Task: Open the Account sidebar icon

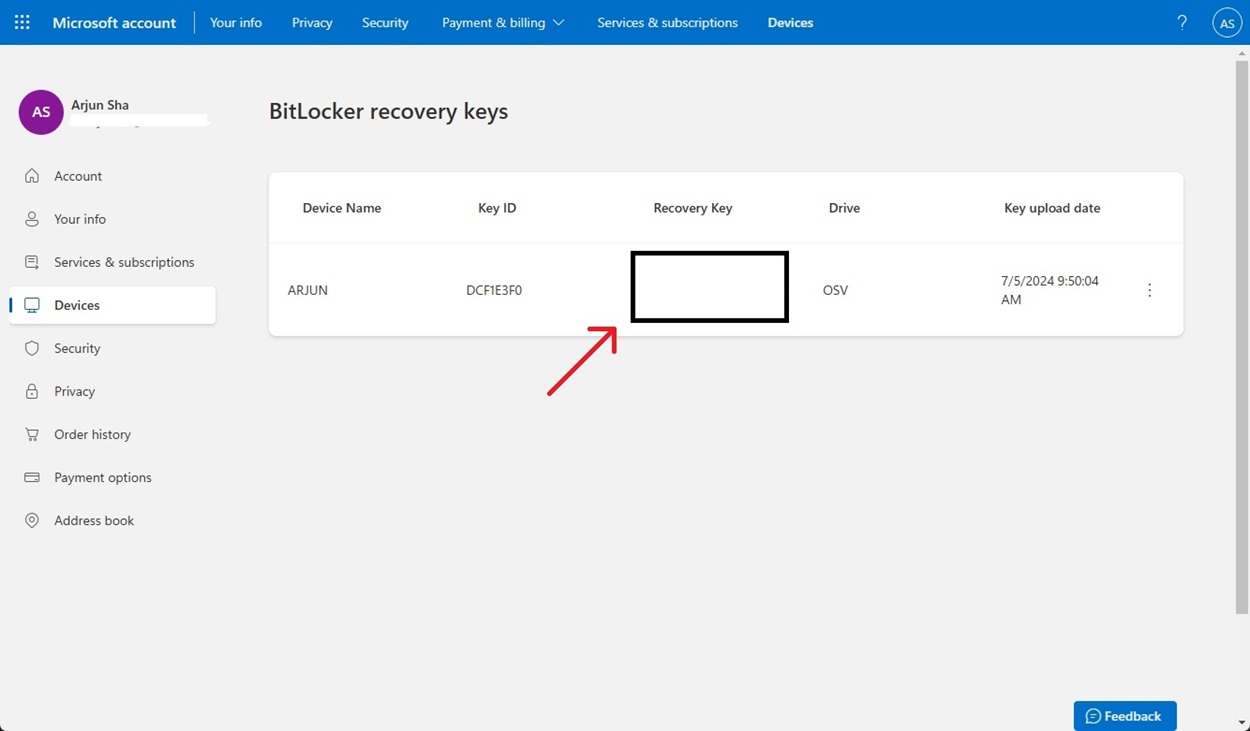Action: pos(31,175)
